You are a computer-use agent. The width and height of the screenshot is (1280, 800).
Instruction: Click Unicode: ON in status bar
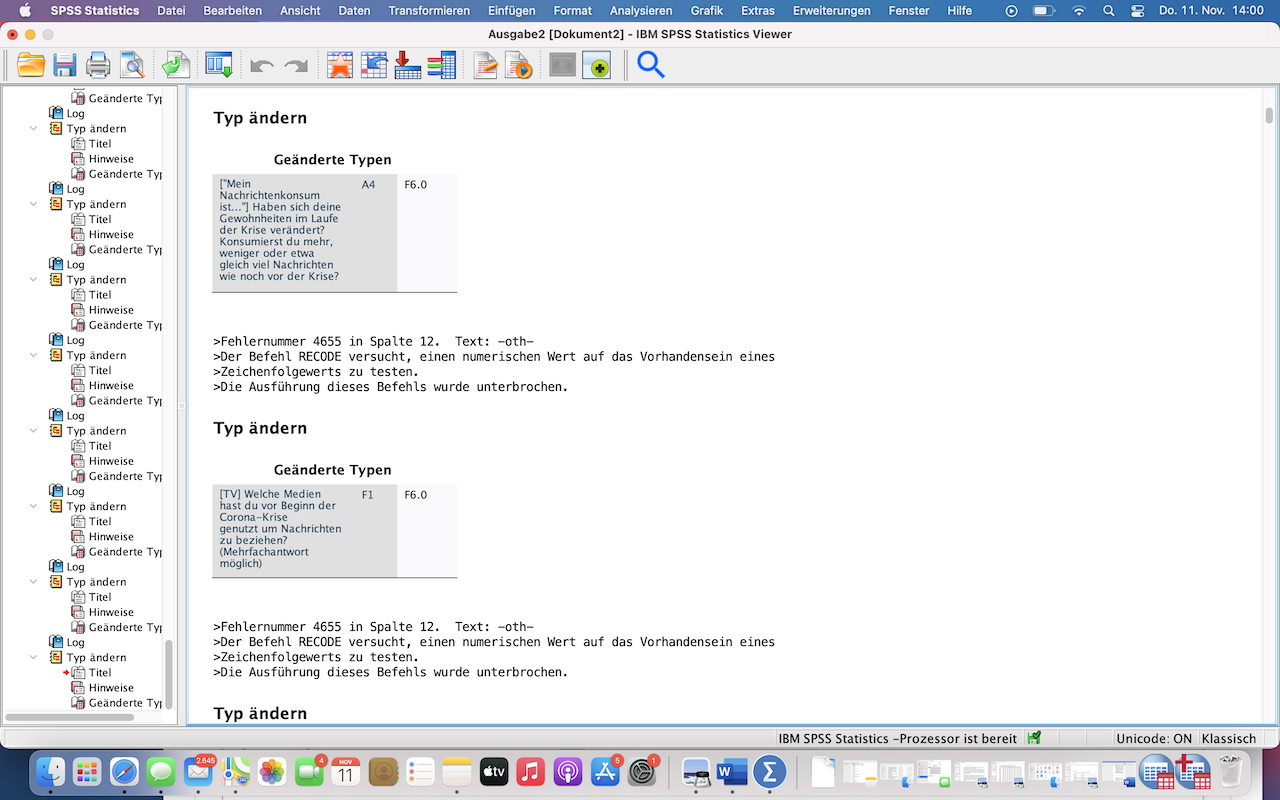click(x=1154, y=739)
